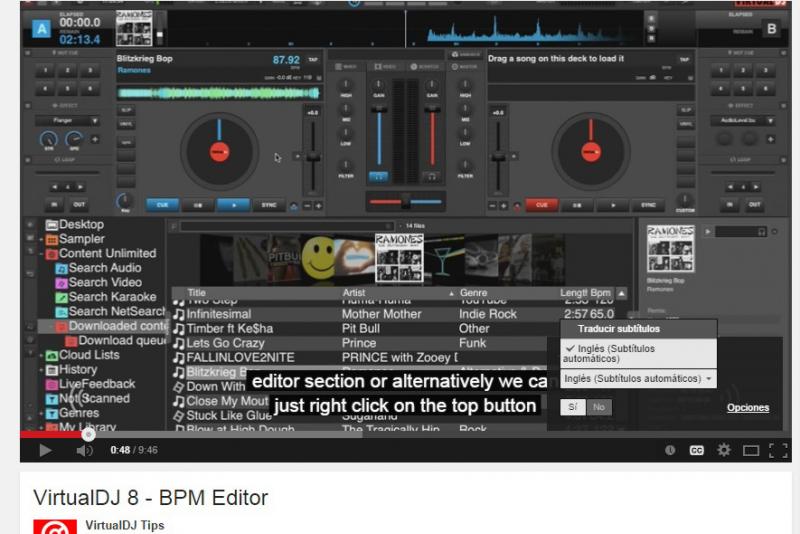
Task: Switch to theater mode view
Action: coord(751,450)
